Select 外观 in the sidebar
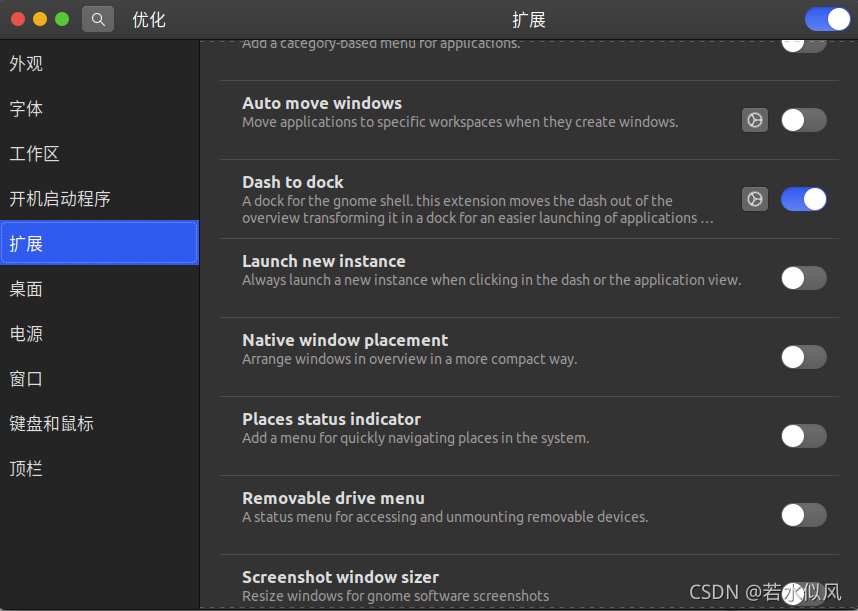Viewport: 858px width, 611px height. pos(27,64)
